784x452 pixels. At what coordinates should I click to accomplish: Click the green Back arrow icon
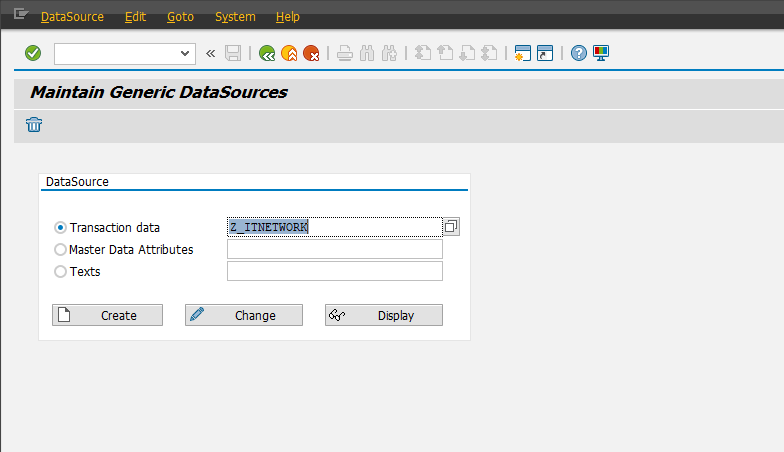pyautogui.click(x=266, y=53)
